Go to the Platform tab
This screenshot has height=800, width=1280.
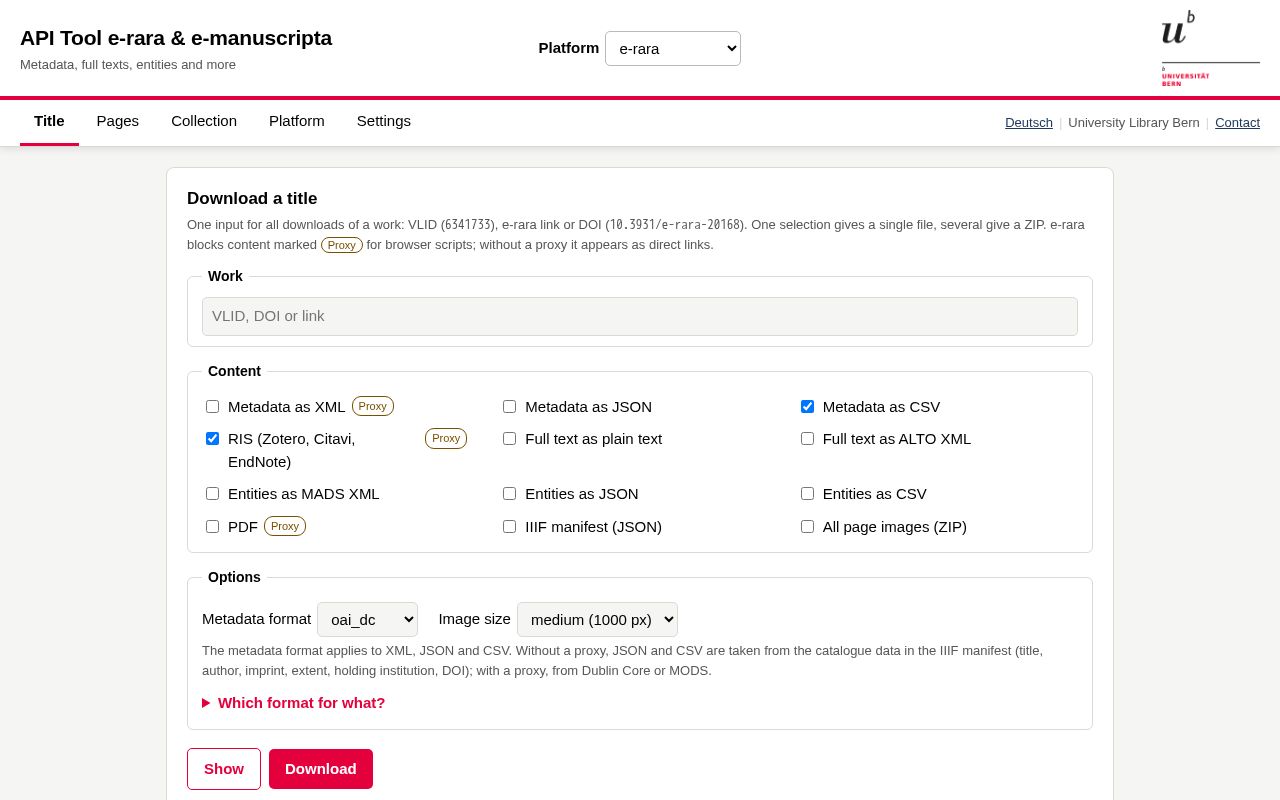coord(297,121)
